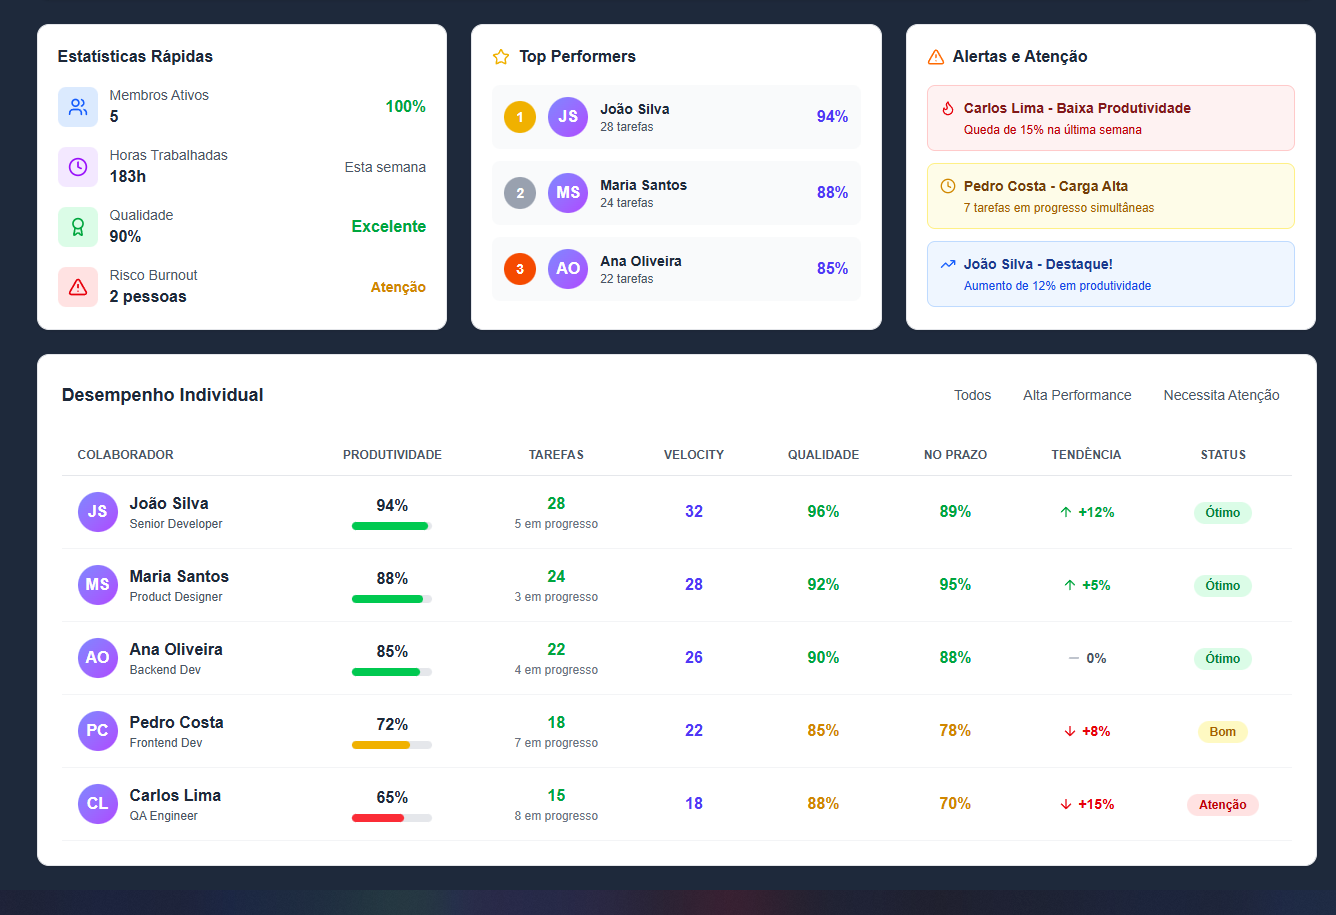Click the Qualidade medal icon
1336x915 pixels.
[x=77, y=226]
